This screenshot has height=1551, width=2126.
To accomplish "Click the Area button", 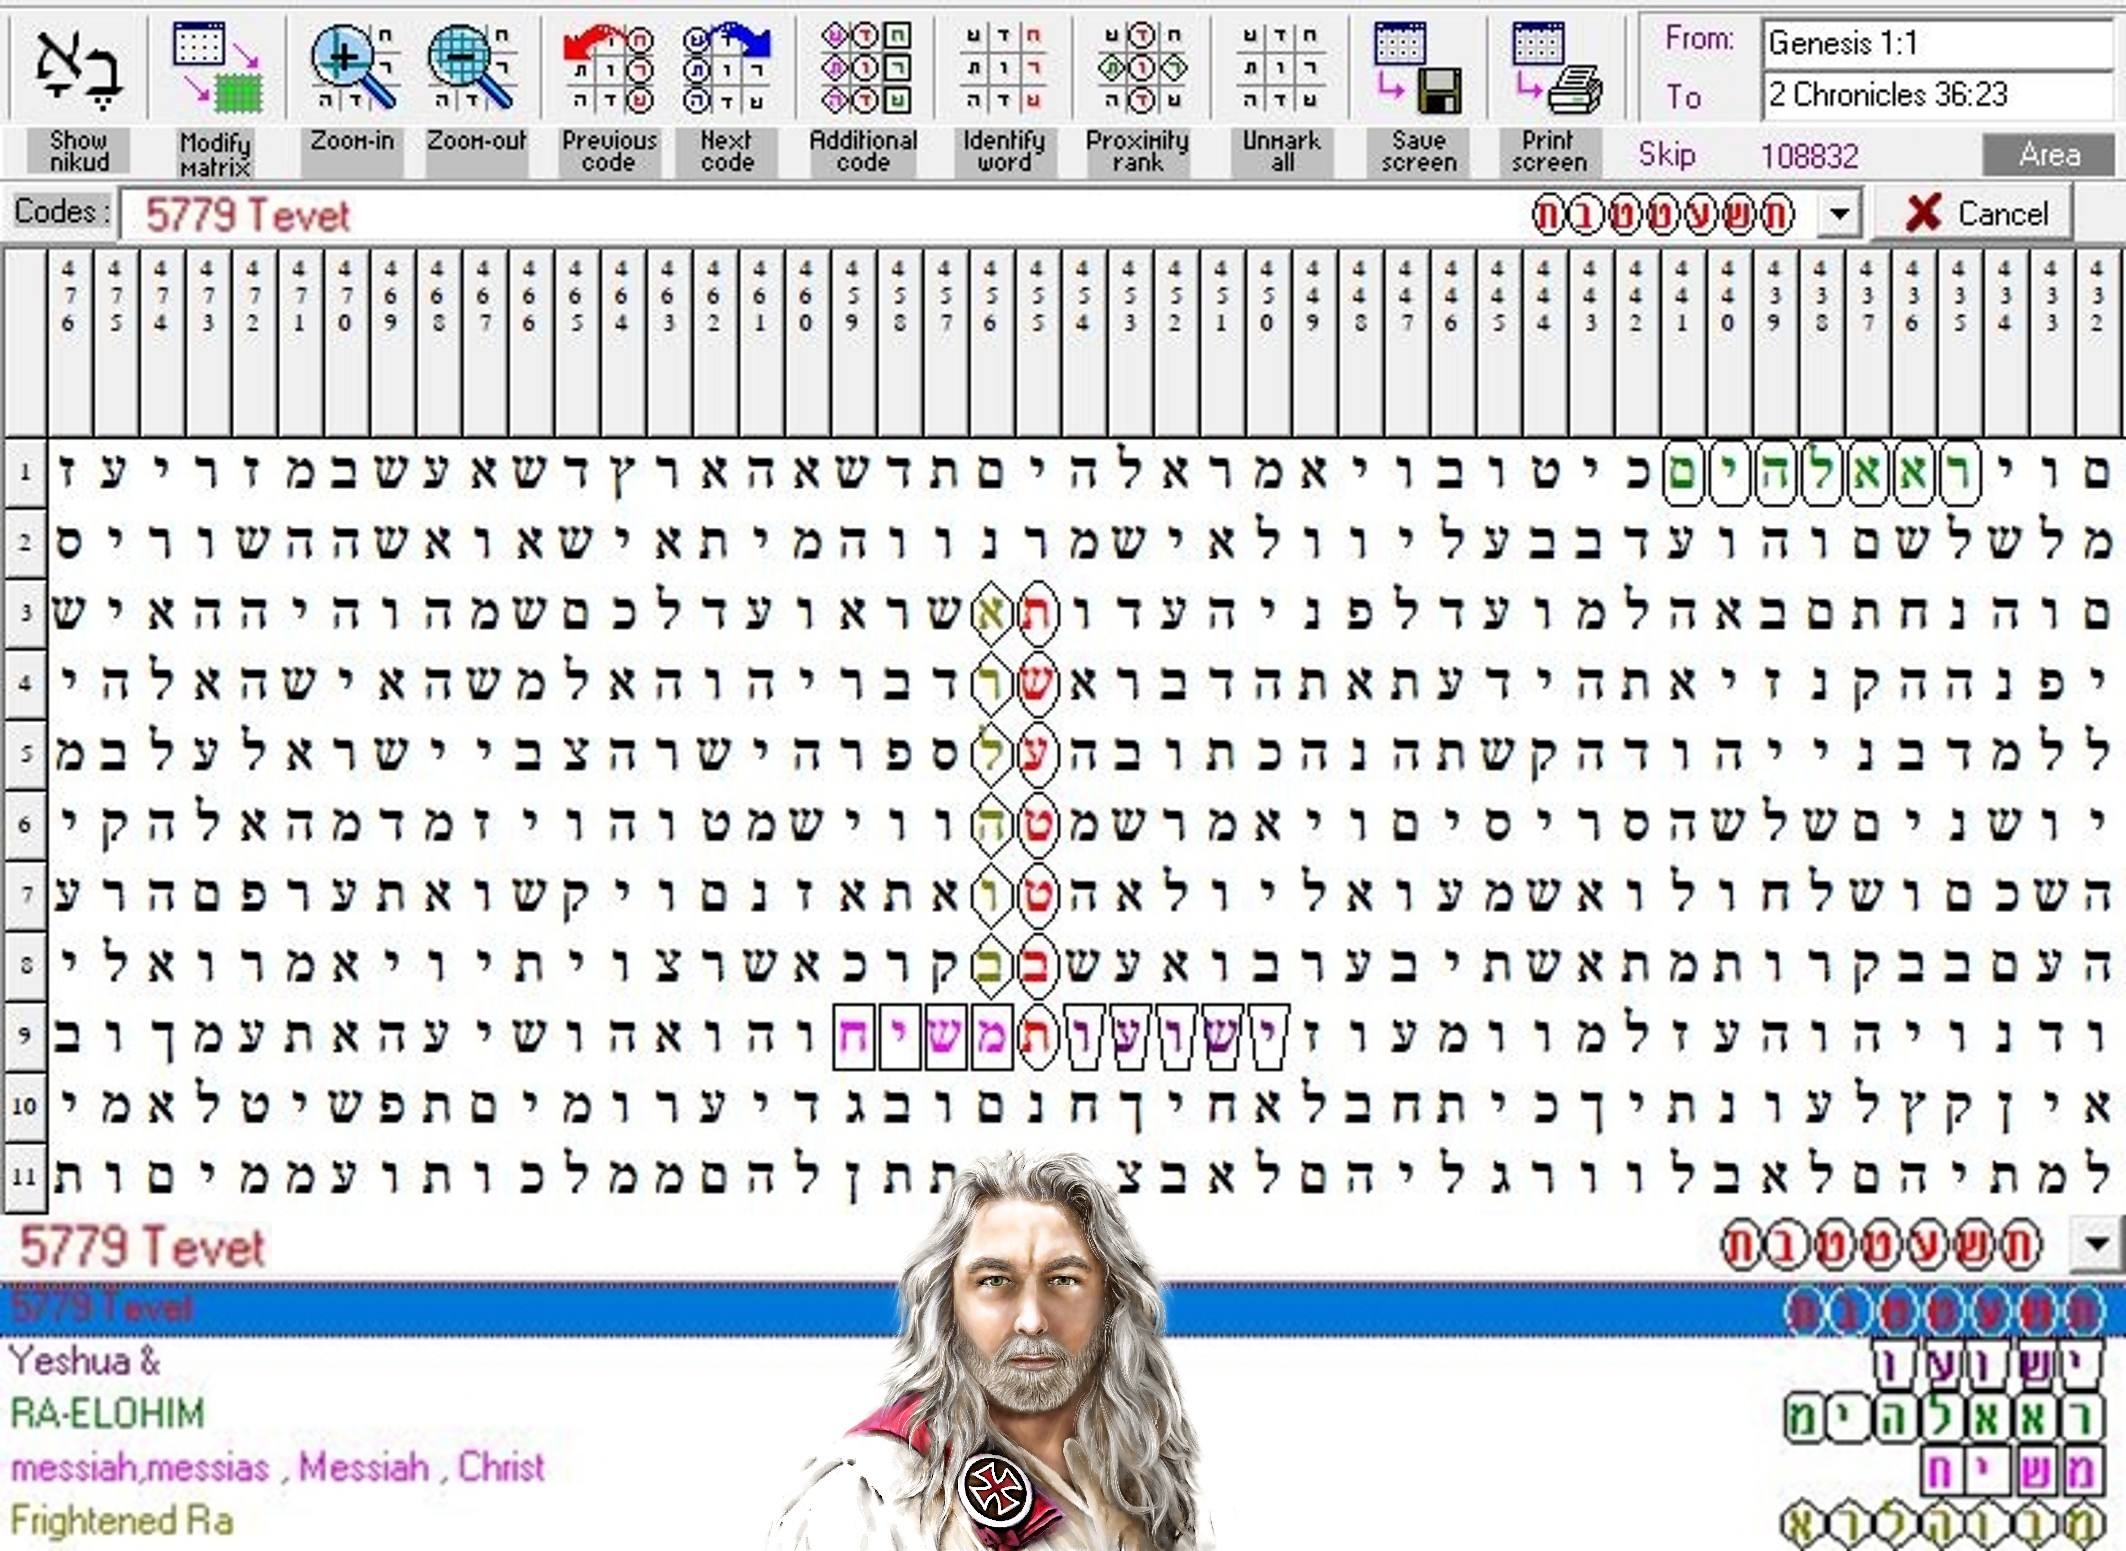I will click(x=2048, y=155).
